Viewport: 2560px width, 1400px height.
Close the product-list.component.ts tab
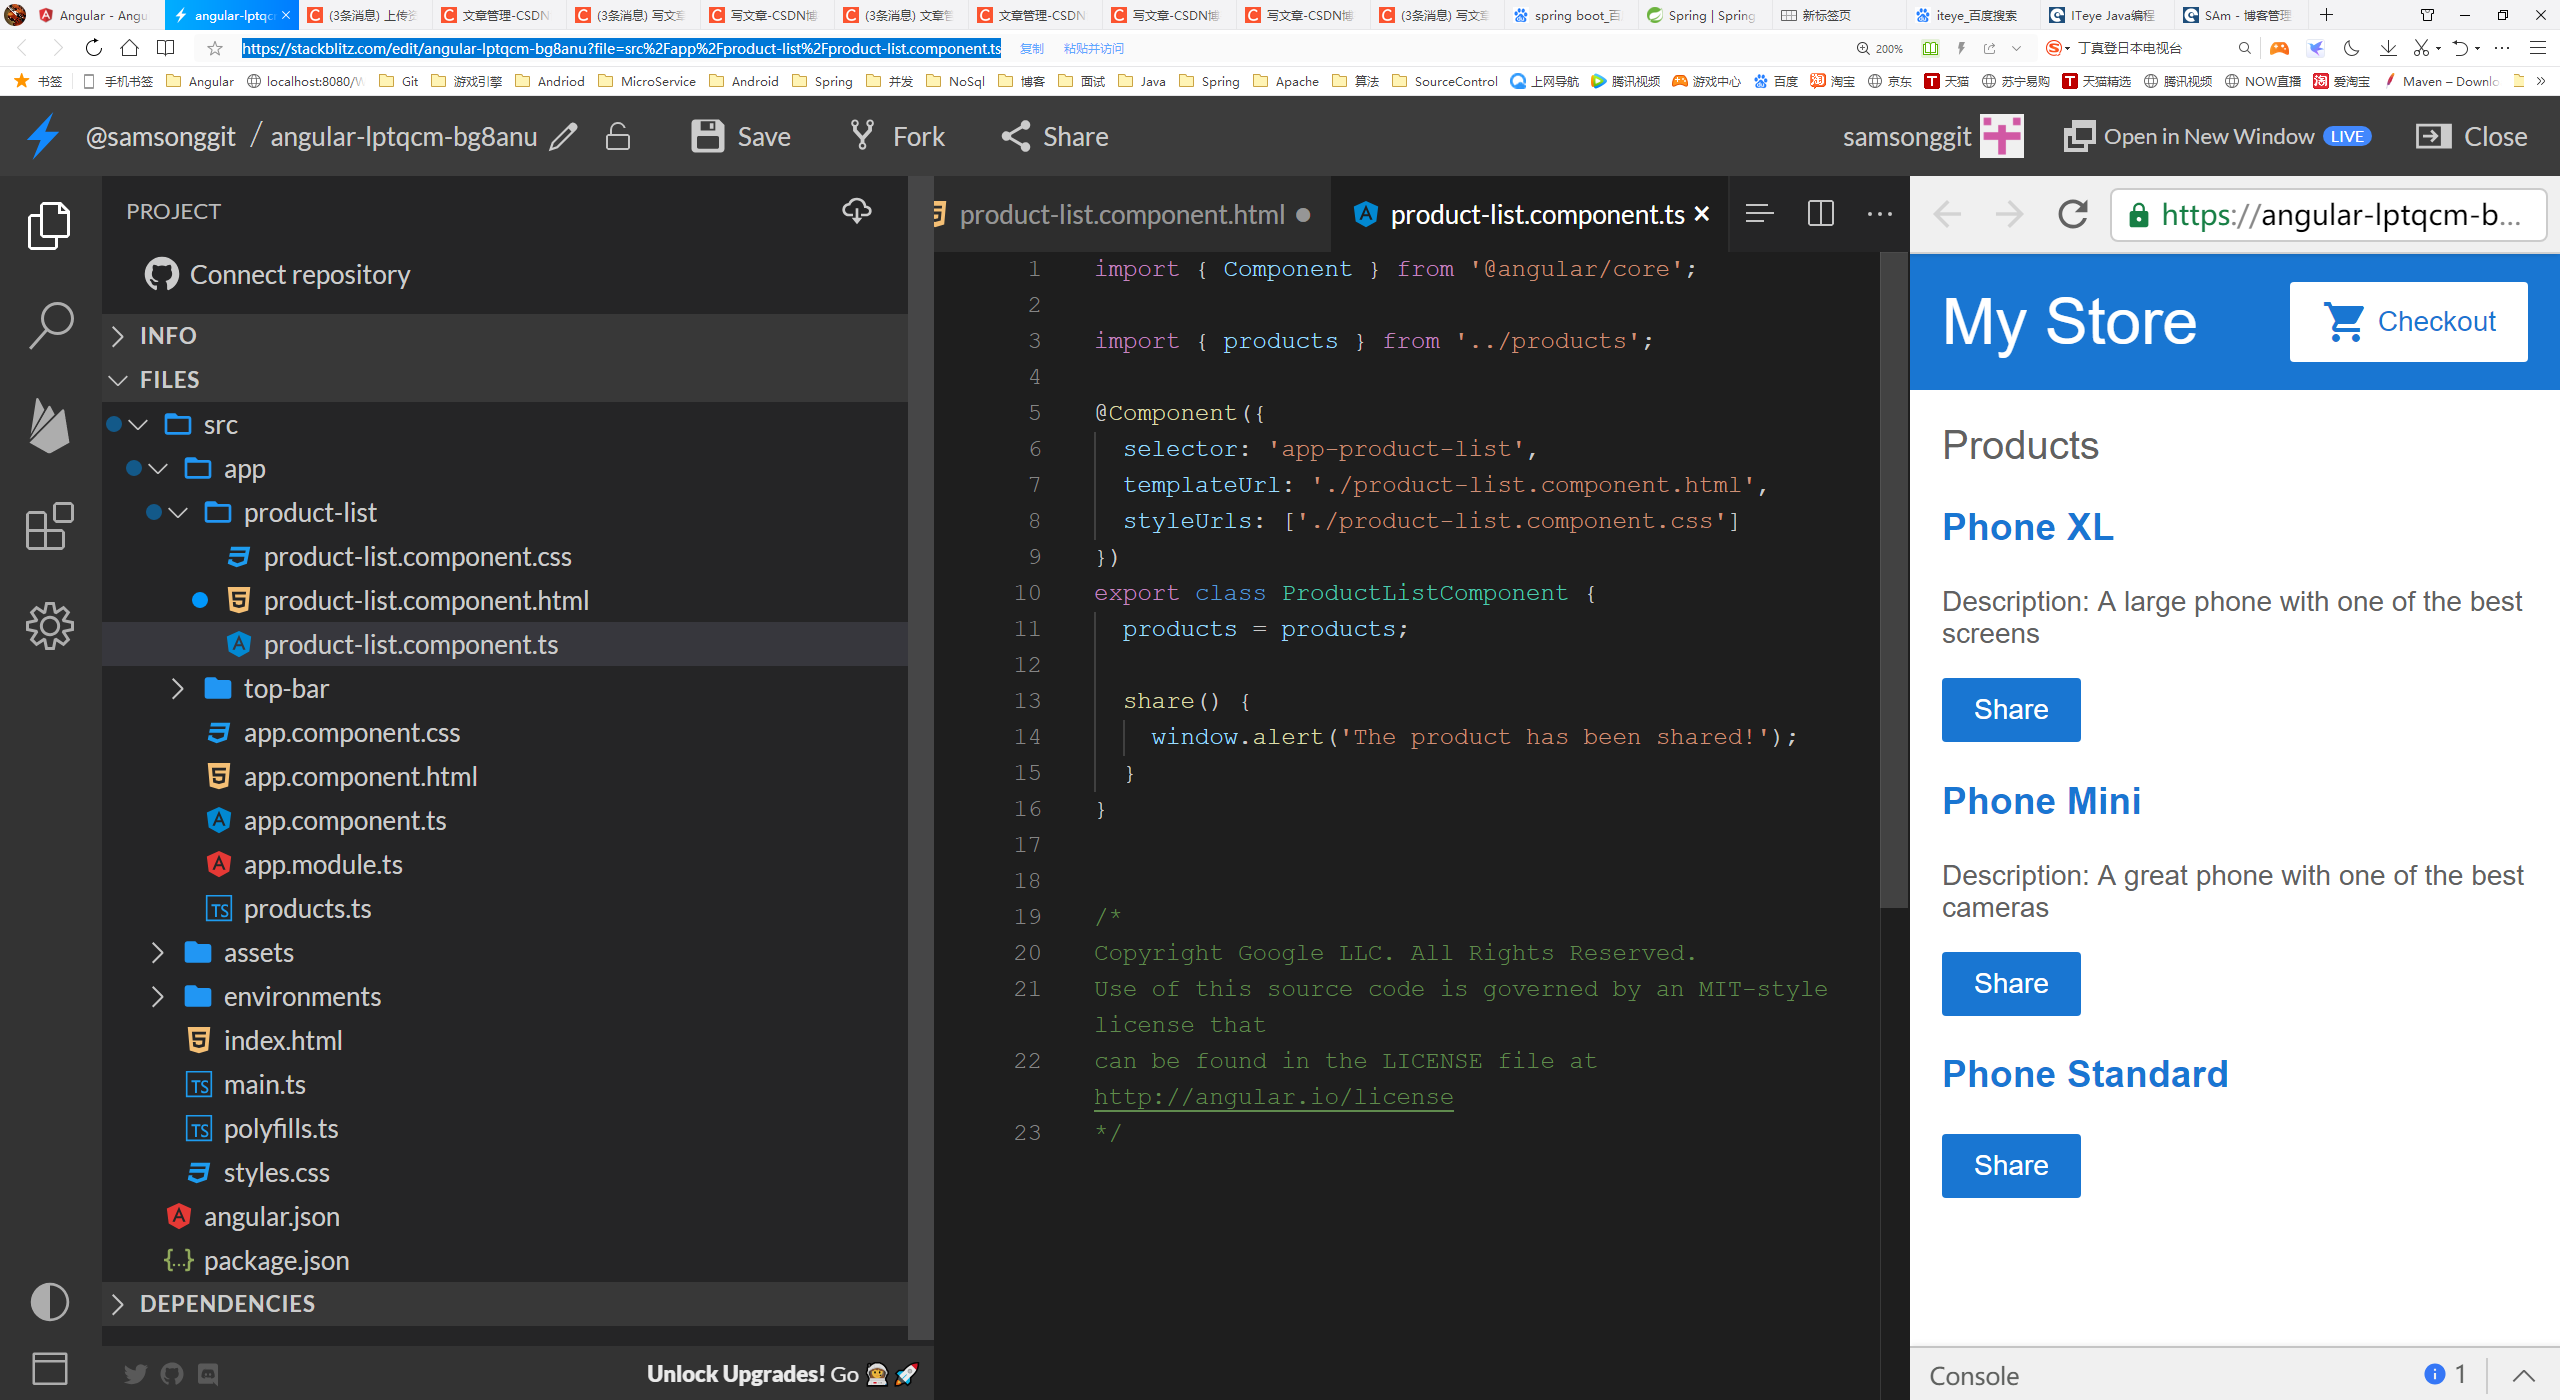click(1702, 214)
